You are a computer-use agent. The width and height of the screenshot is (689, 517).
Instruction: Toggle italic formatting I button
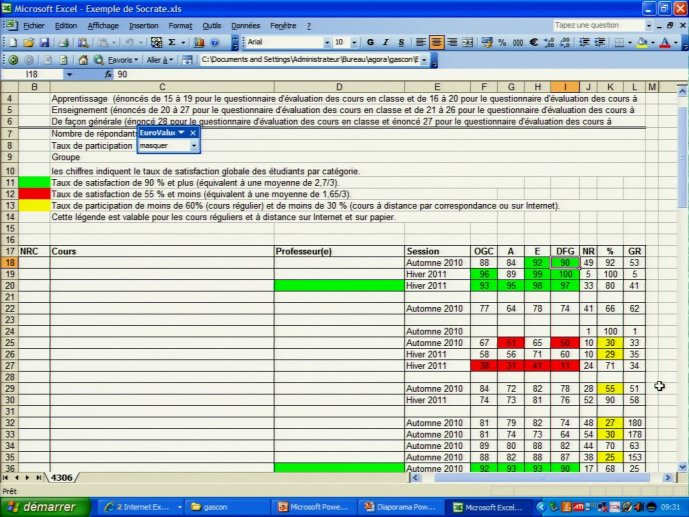385,43
